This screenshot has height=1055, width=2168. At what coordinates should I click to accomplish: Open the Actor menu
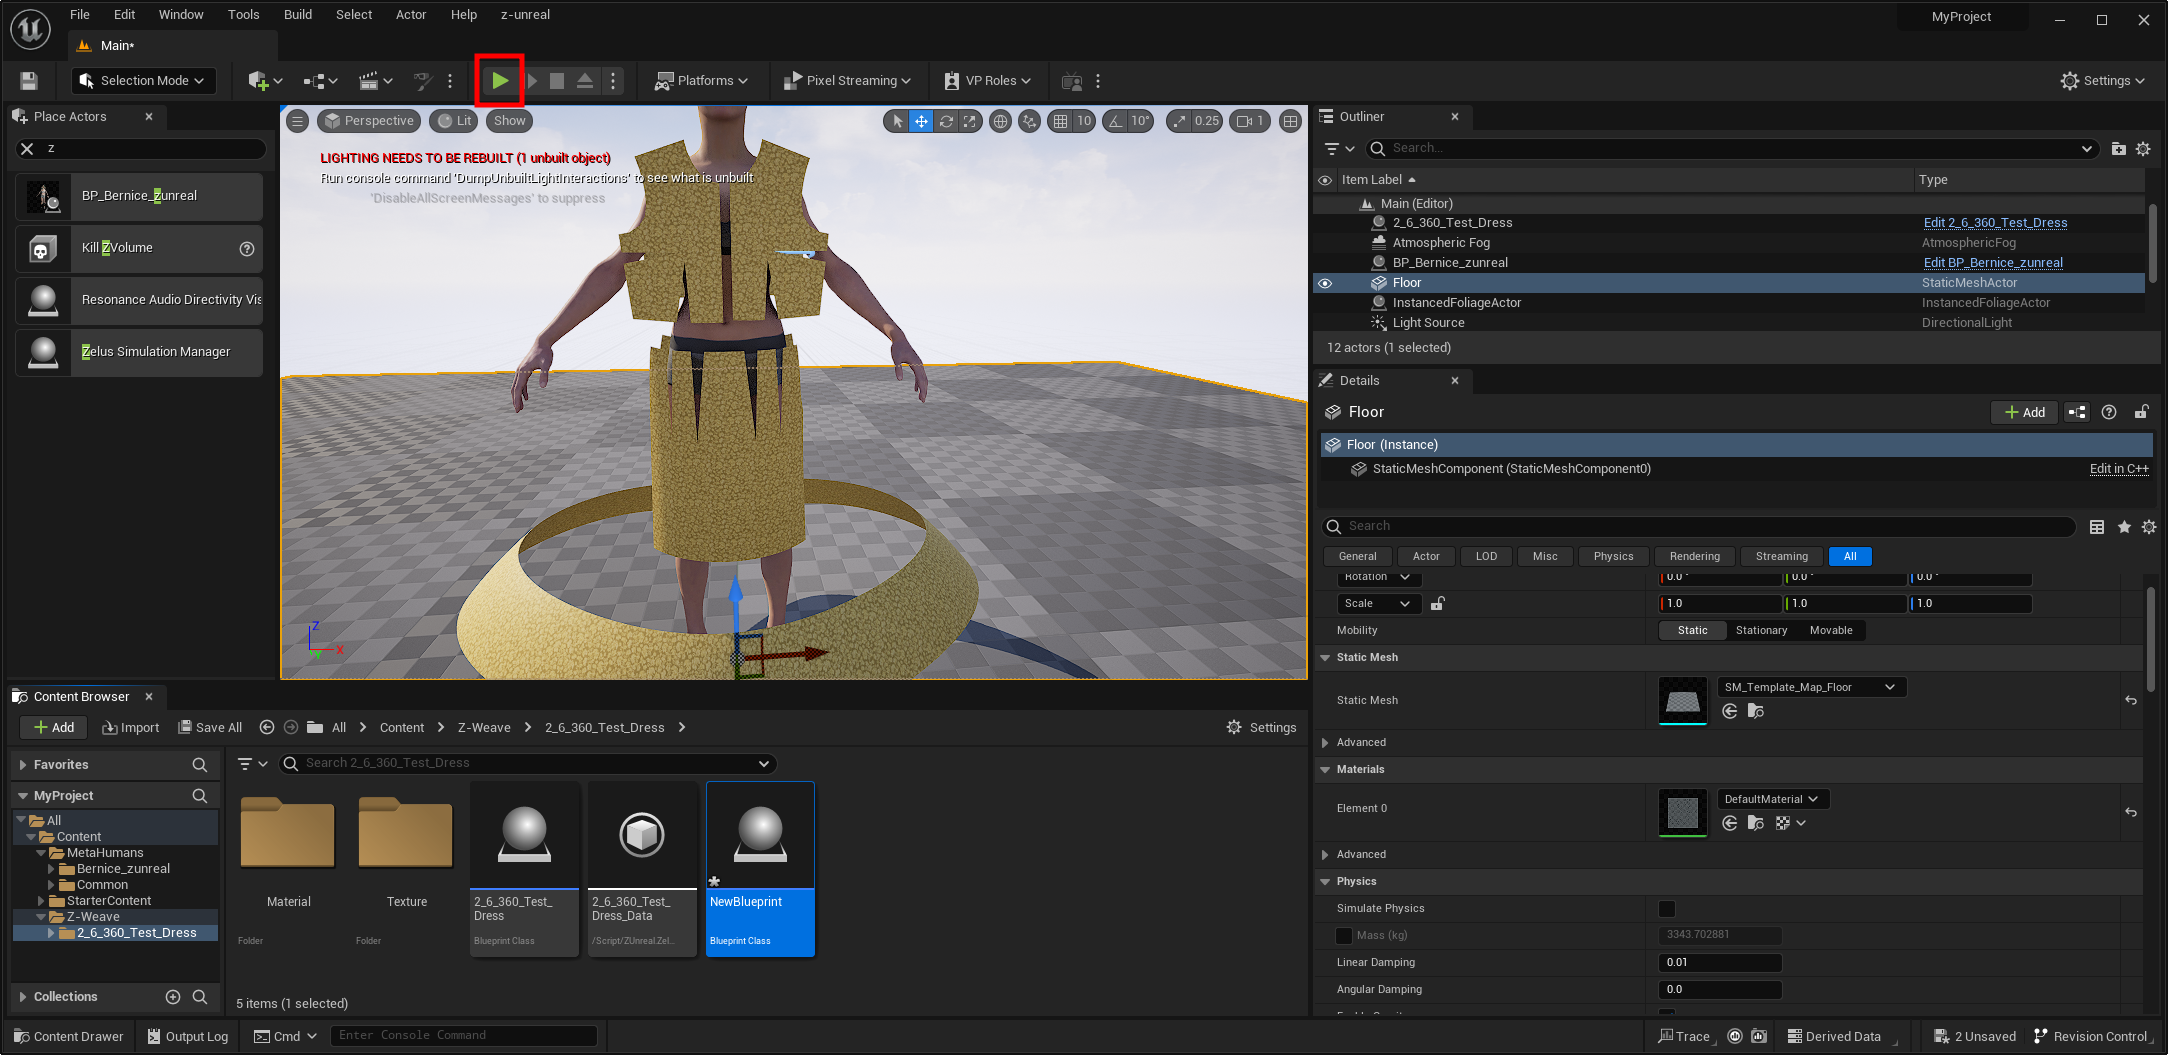tap(411, 14)
